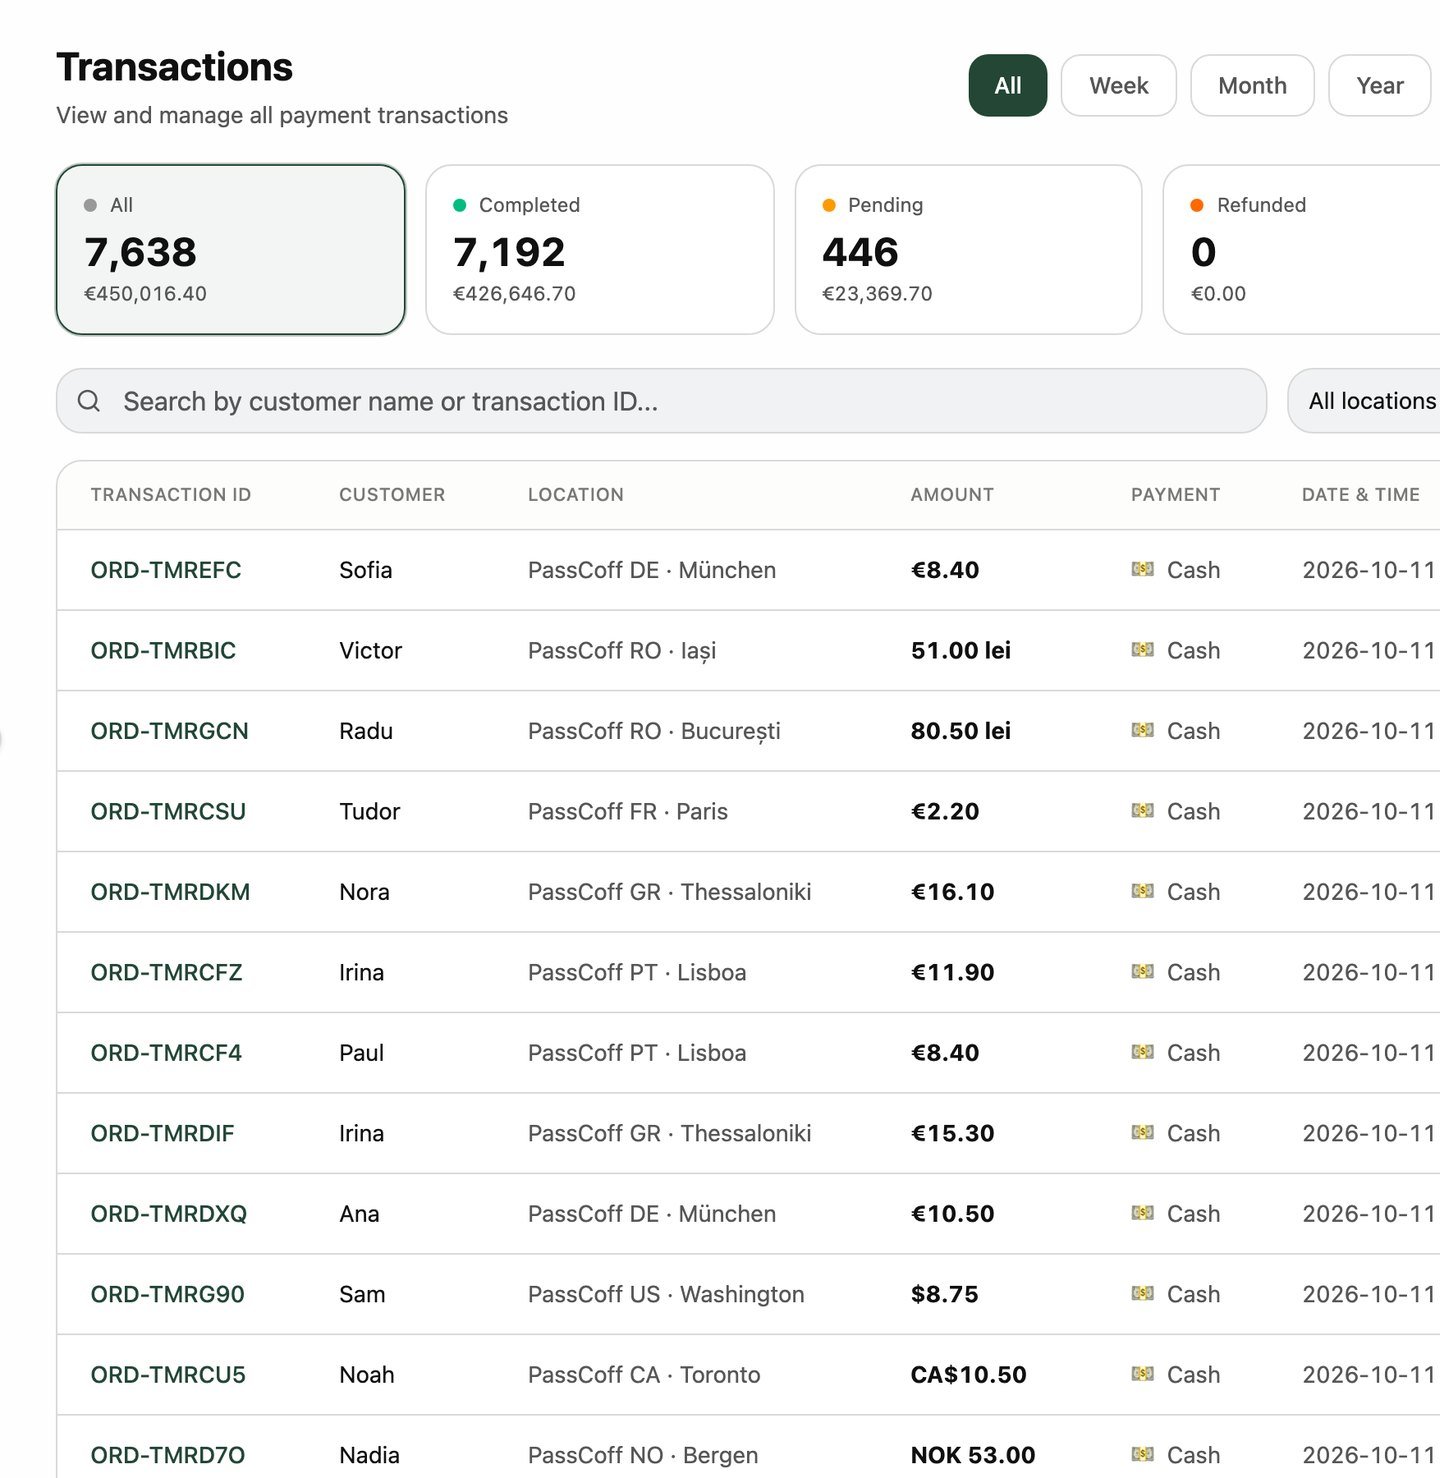Click the search magnifier icon
Viewport: 1440px width, 1478px height.
coord(89,401)
